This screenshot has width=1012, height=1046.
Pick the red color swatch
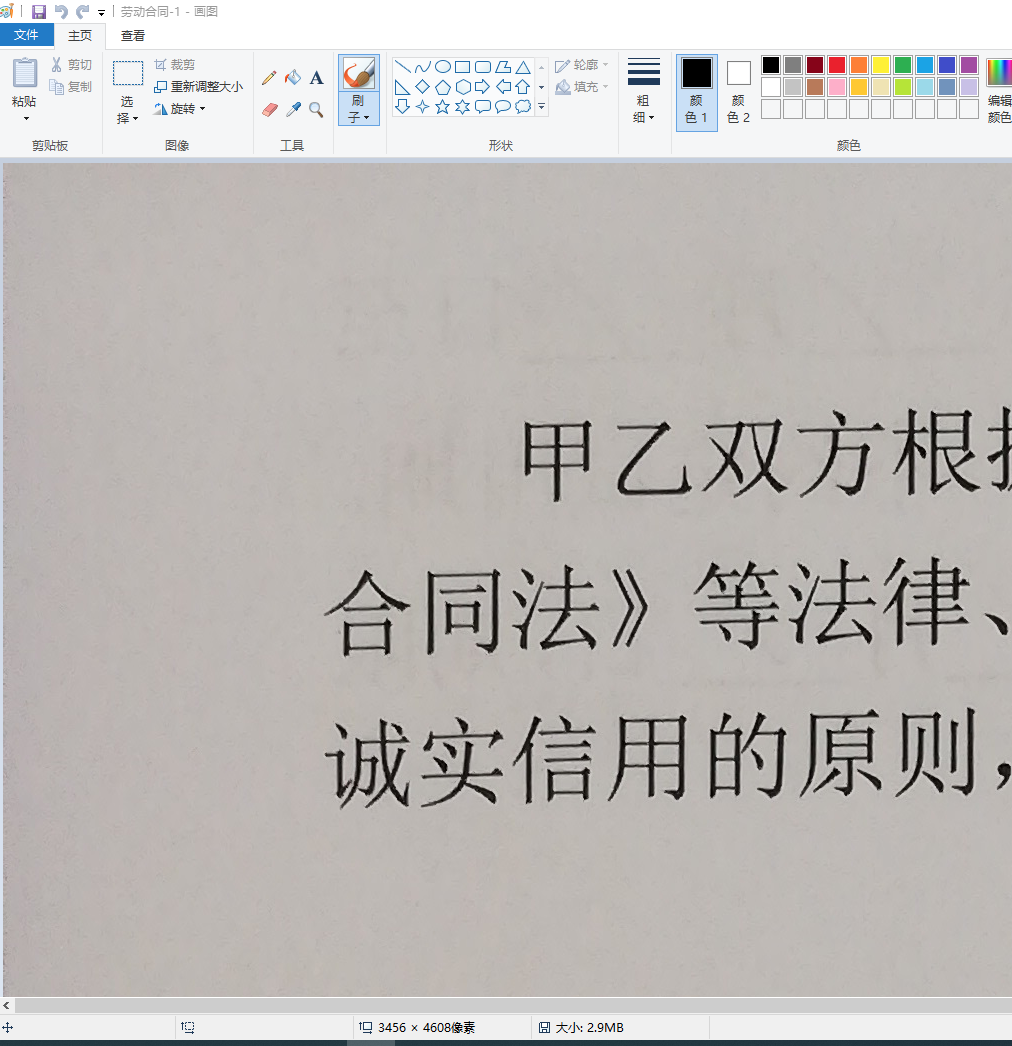point(837,65)
